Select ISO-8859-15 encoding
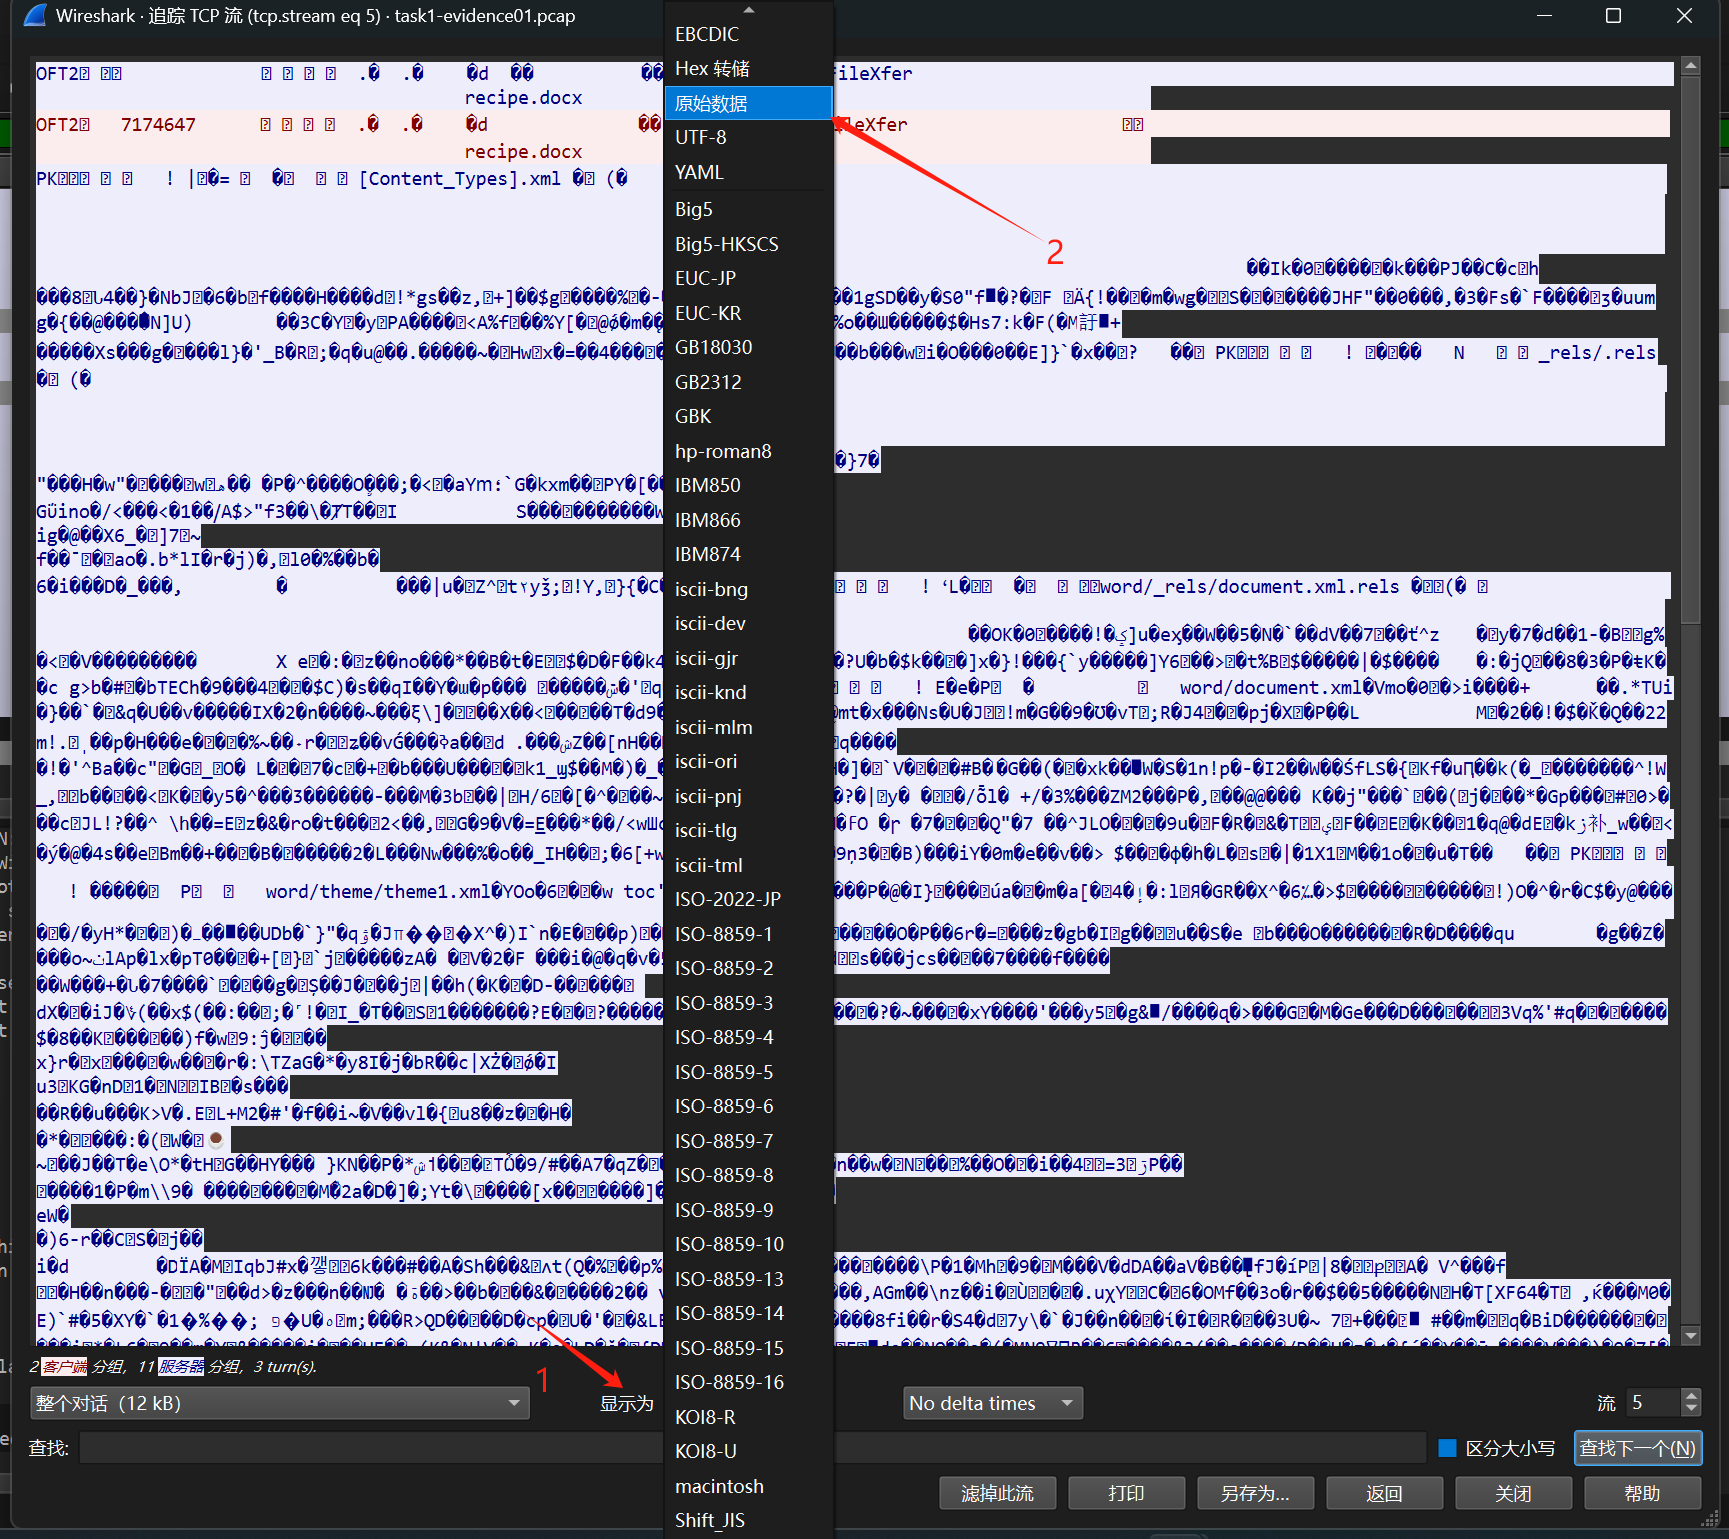This screenshot has height=1539, width=1729. 749,1348
